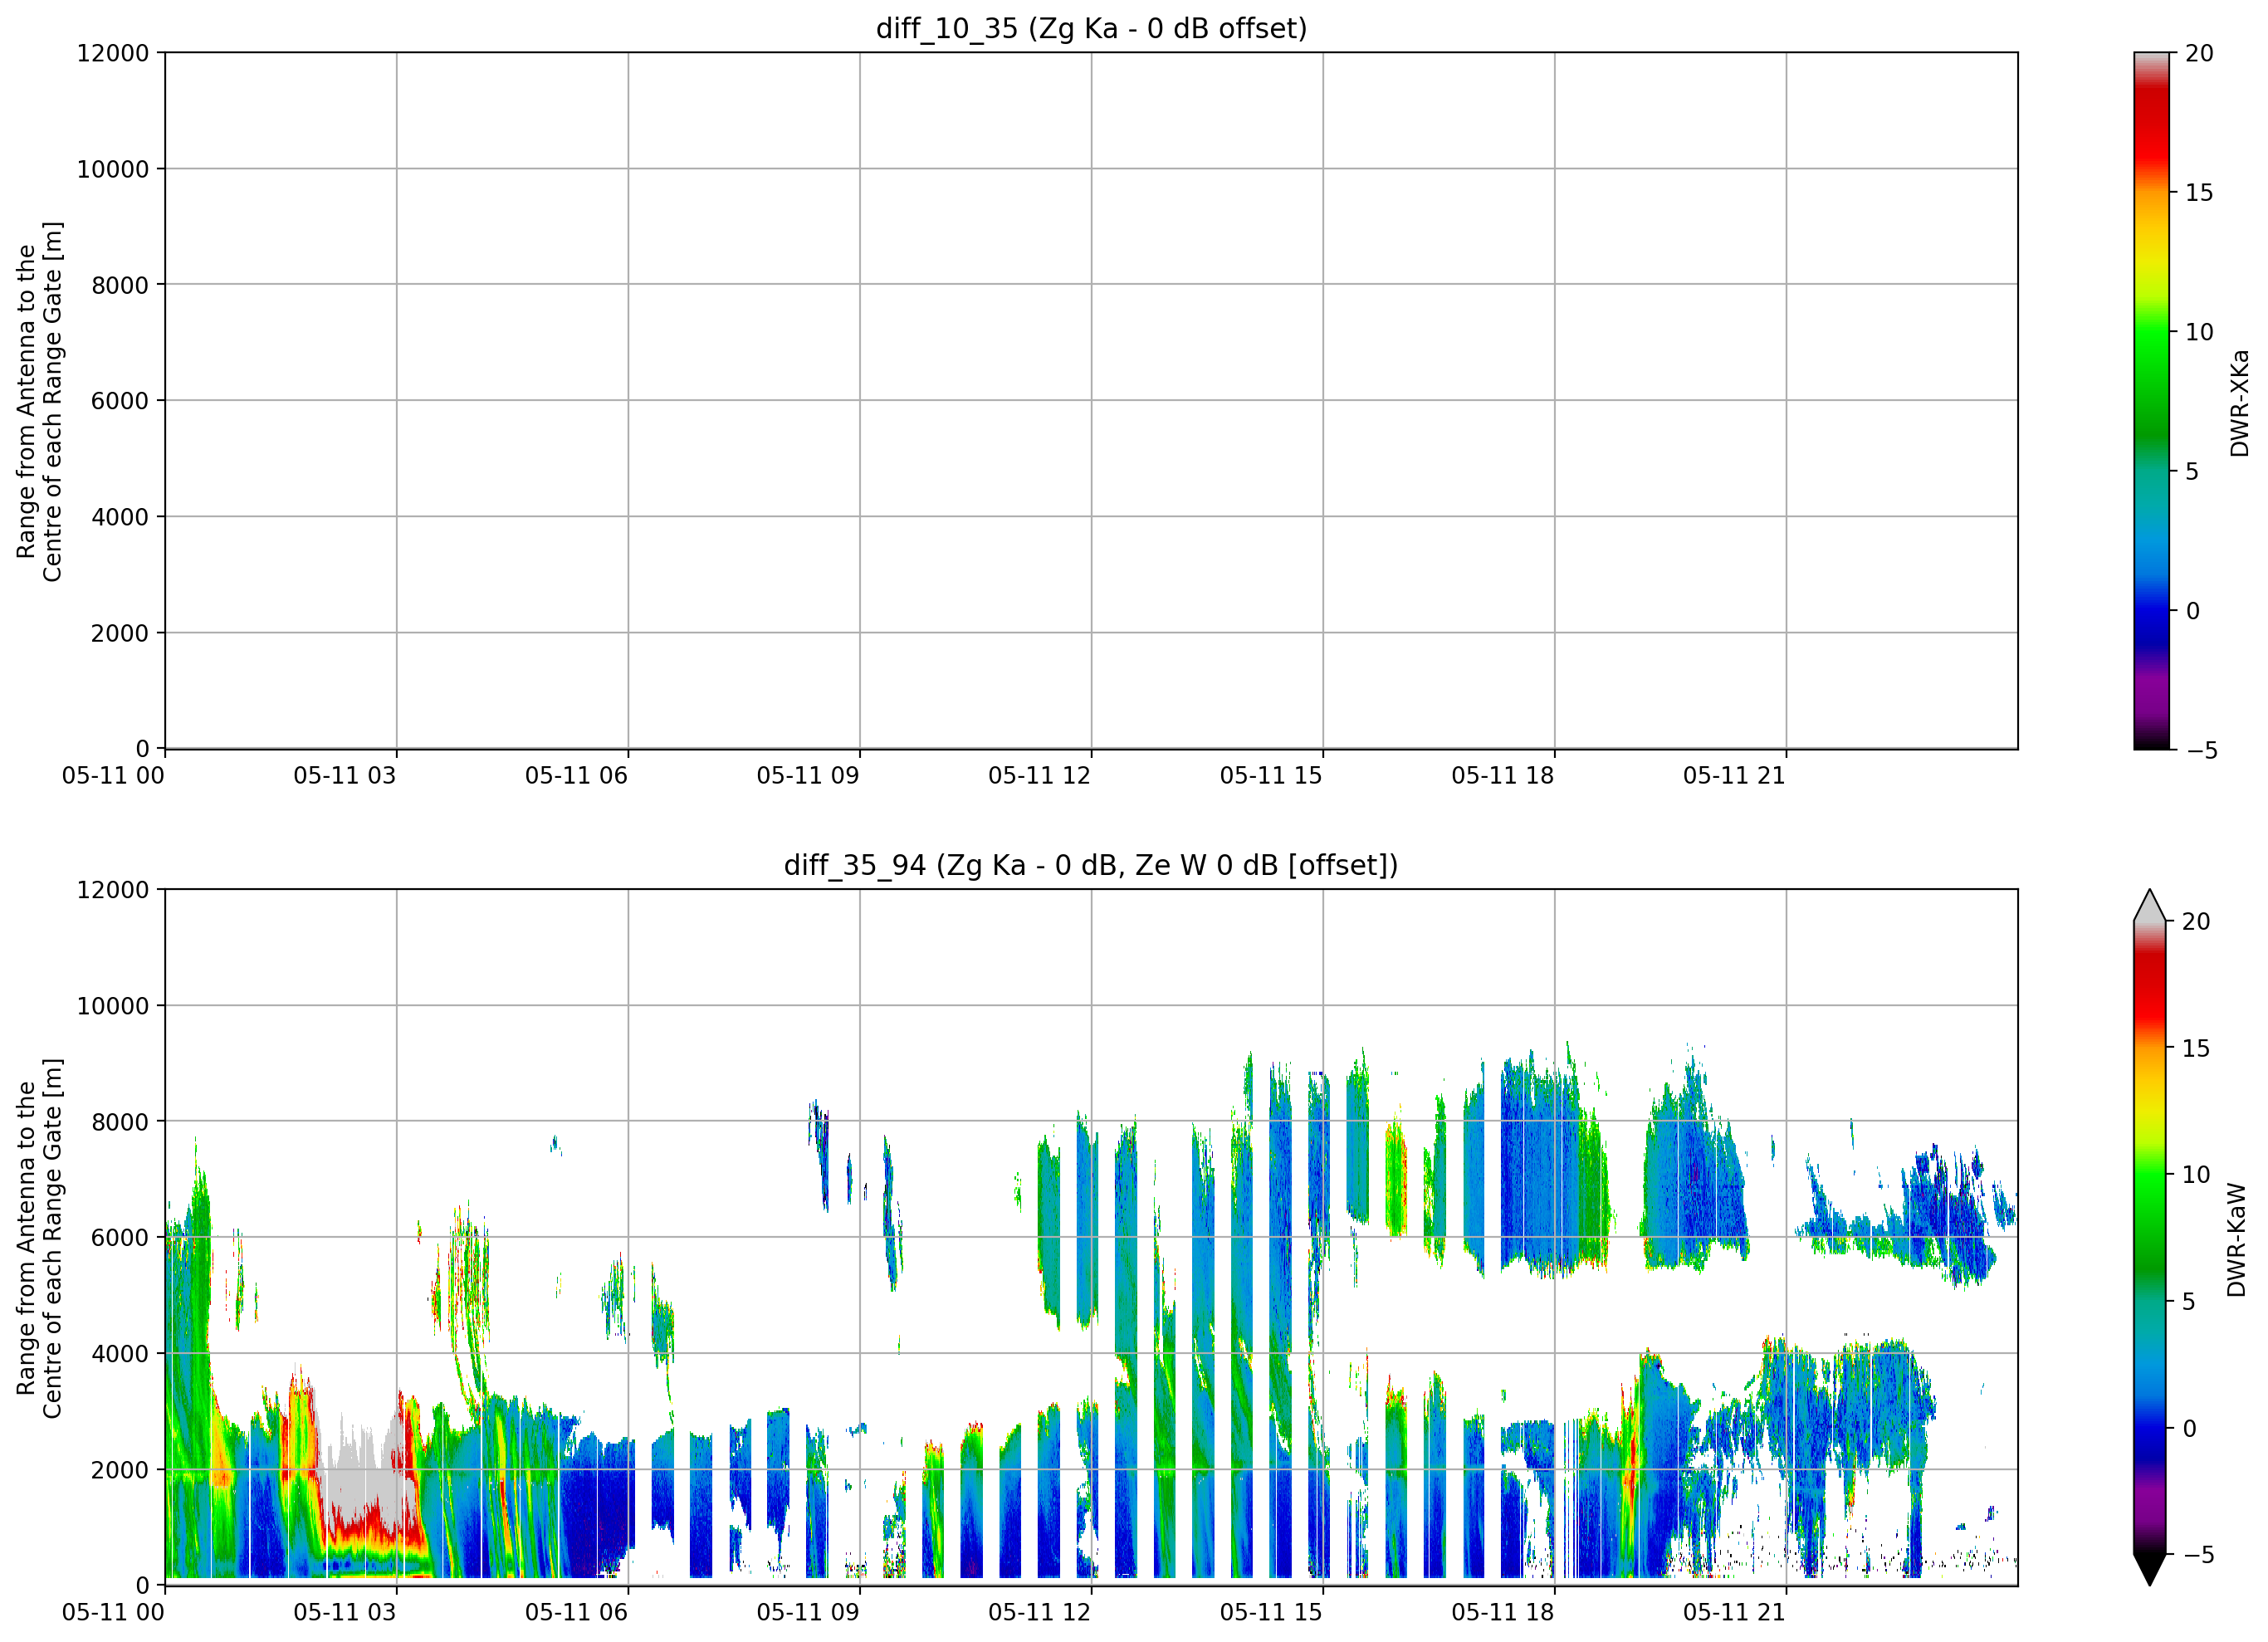The image size is (2268, 1642).
Task: Click the DWR-KaW colorbar label
Action: [2237, 1240]
